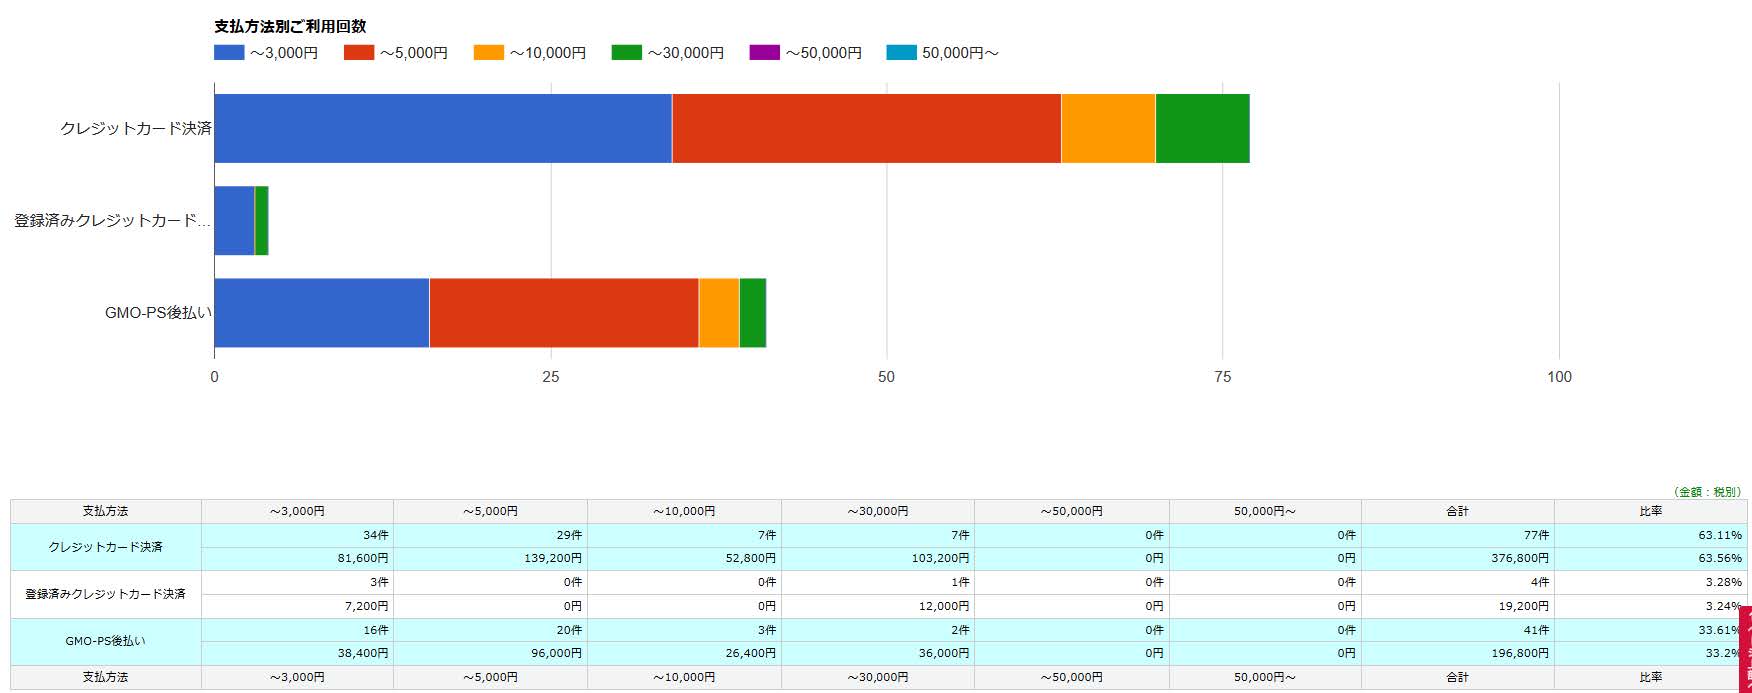Click the 合計 header in the table's top row

(x=1457, y=511)
